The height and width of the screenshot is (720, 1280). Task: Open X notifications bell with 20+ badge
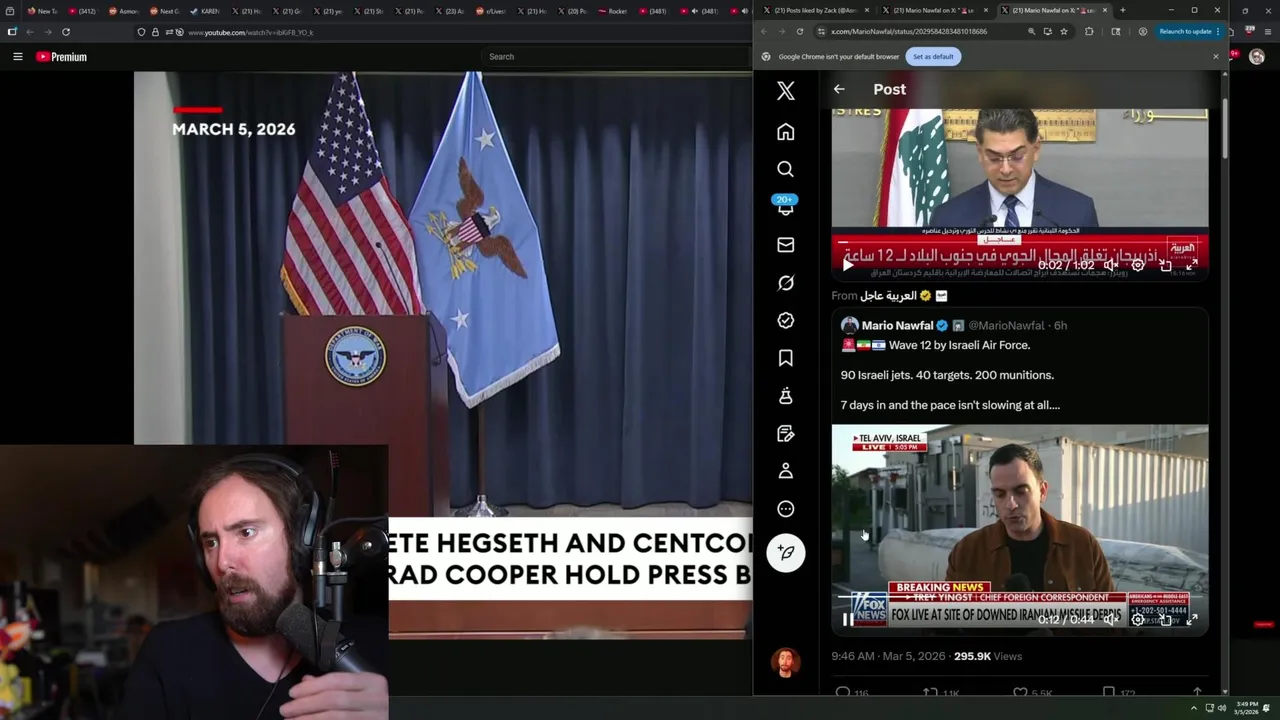point(786,206)
